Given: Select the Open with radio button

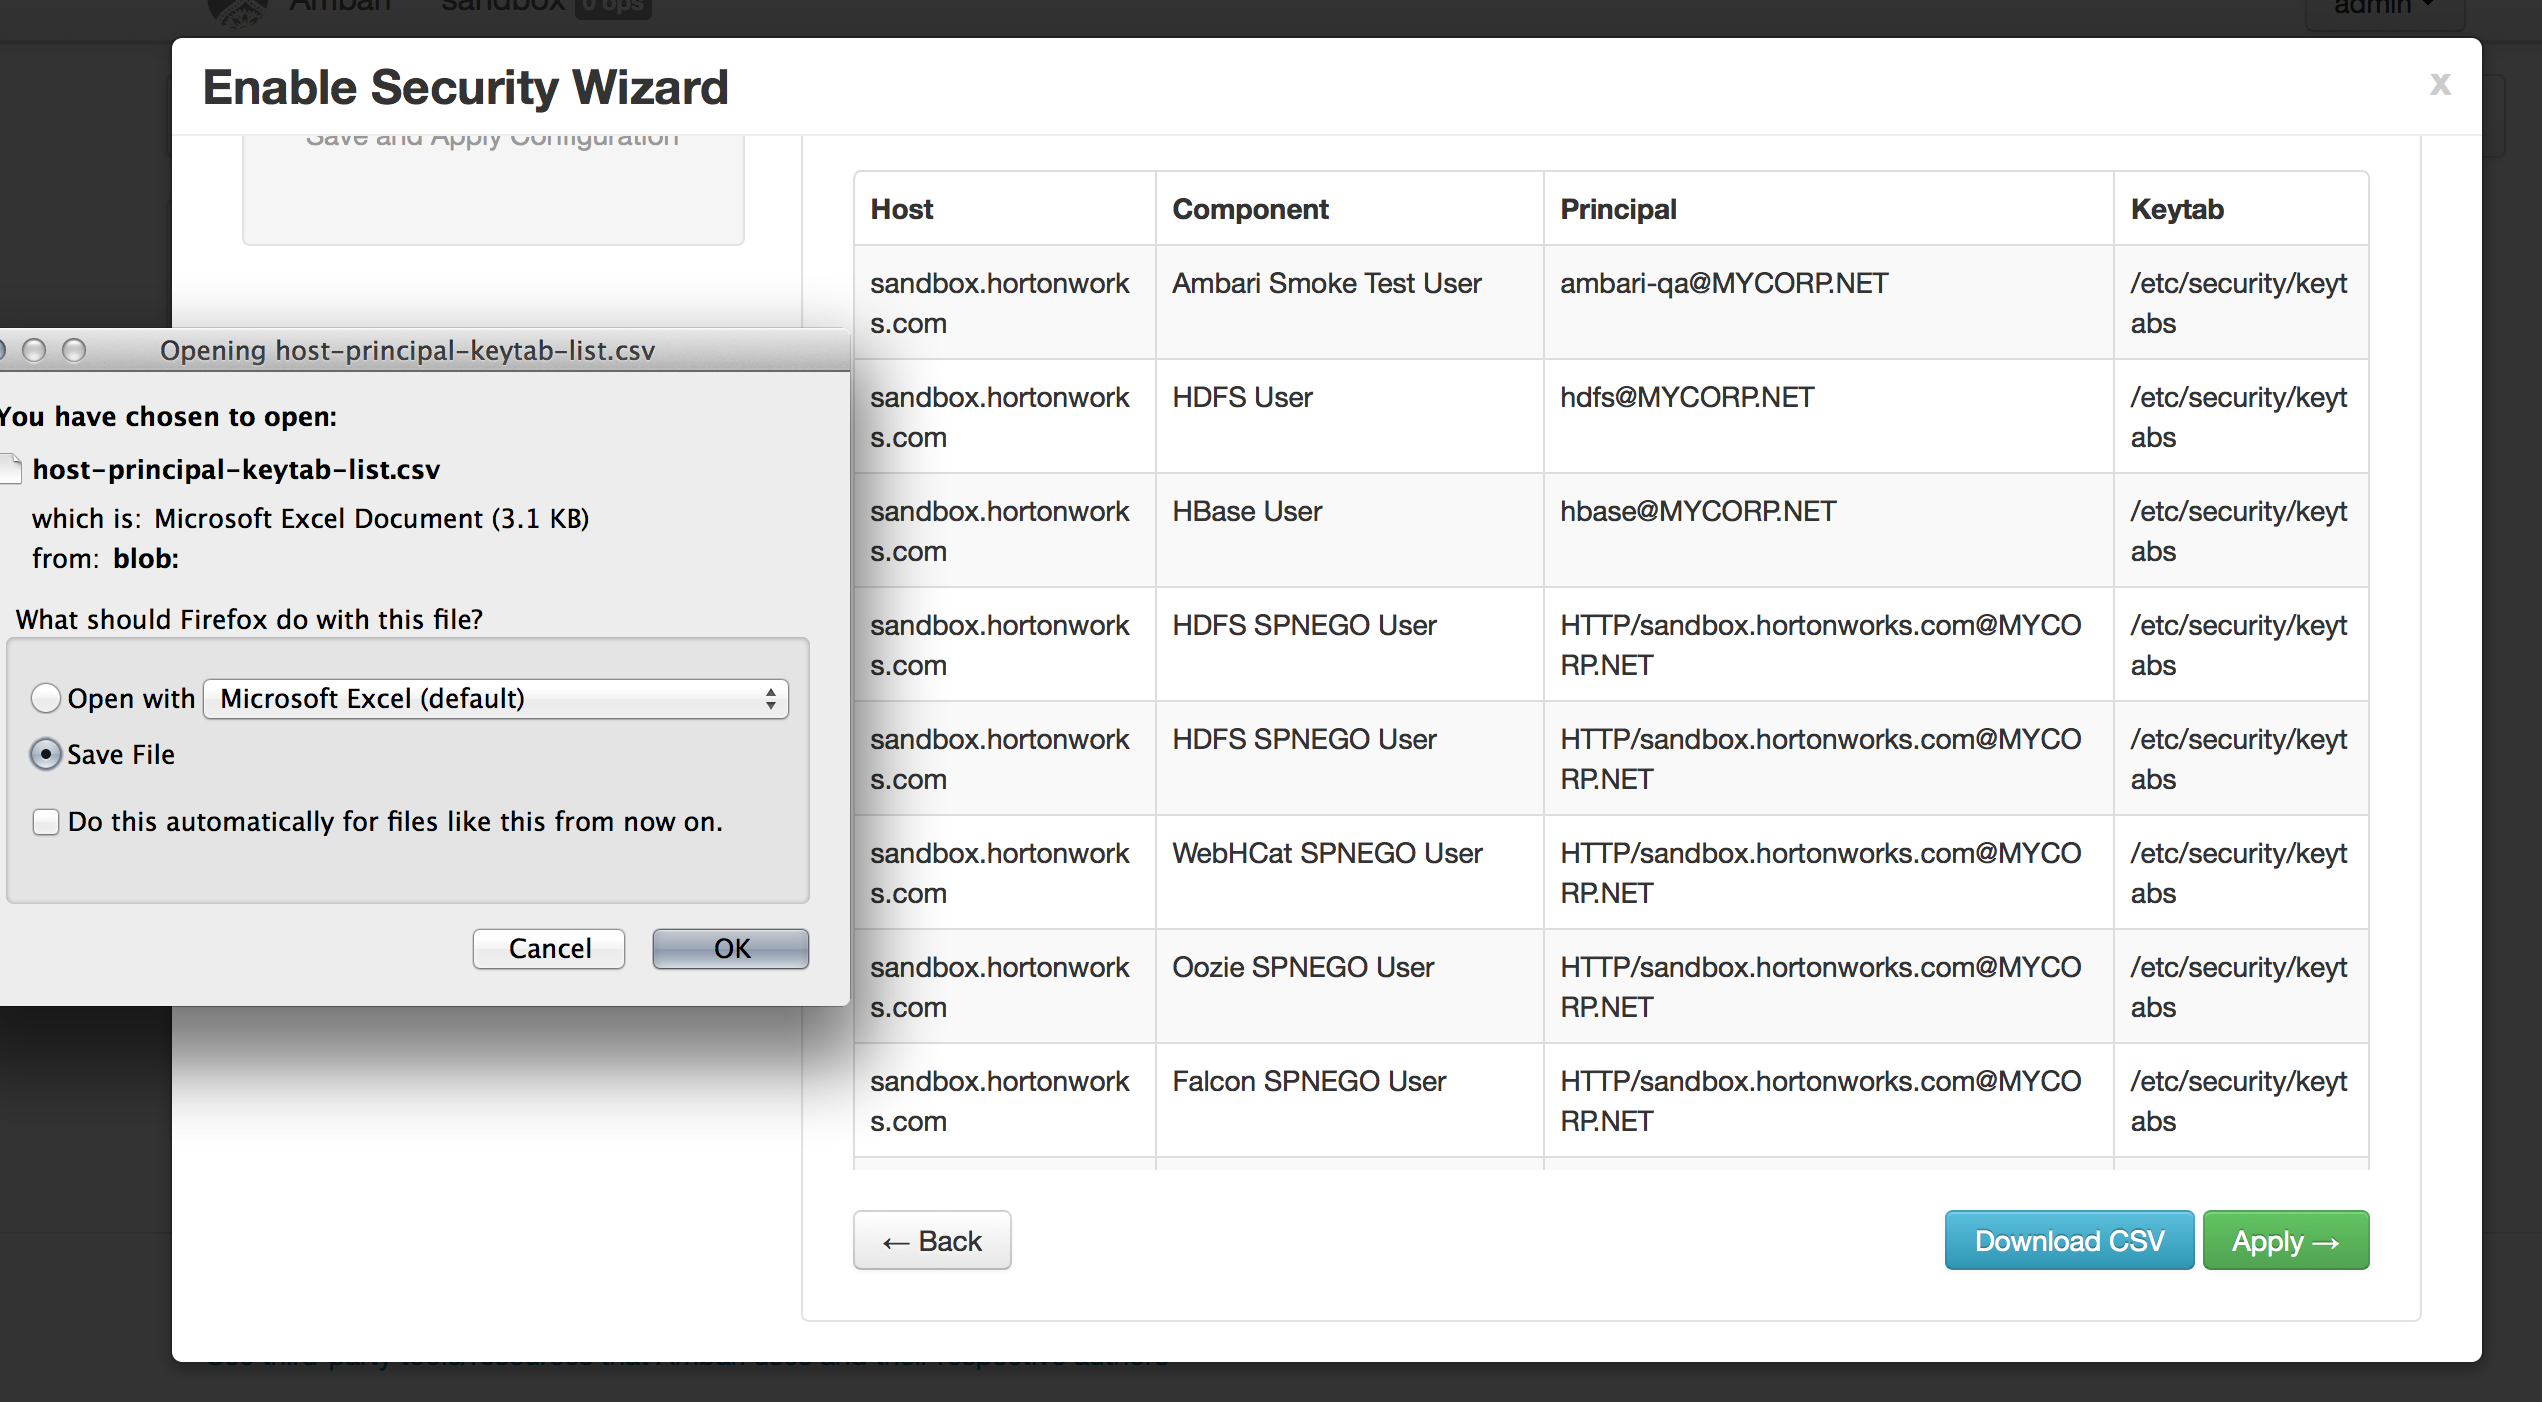Looking at the screenshot, I should pyautogui.click(x=45, y=698).
